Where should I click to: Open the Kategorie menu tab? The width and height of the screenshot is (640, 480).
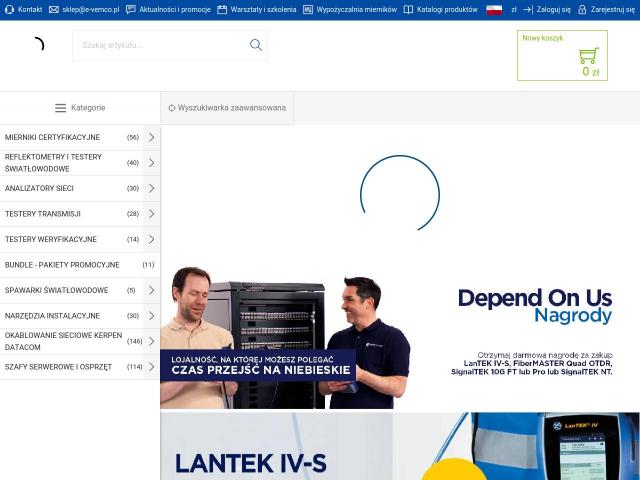[80, 108]
